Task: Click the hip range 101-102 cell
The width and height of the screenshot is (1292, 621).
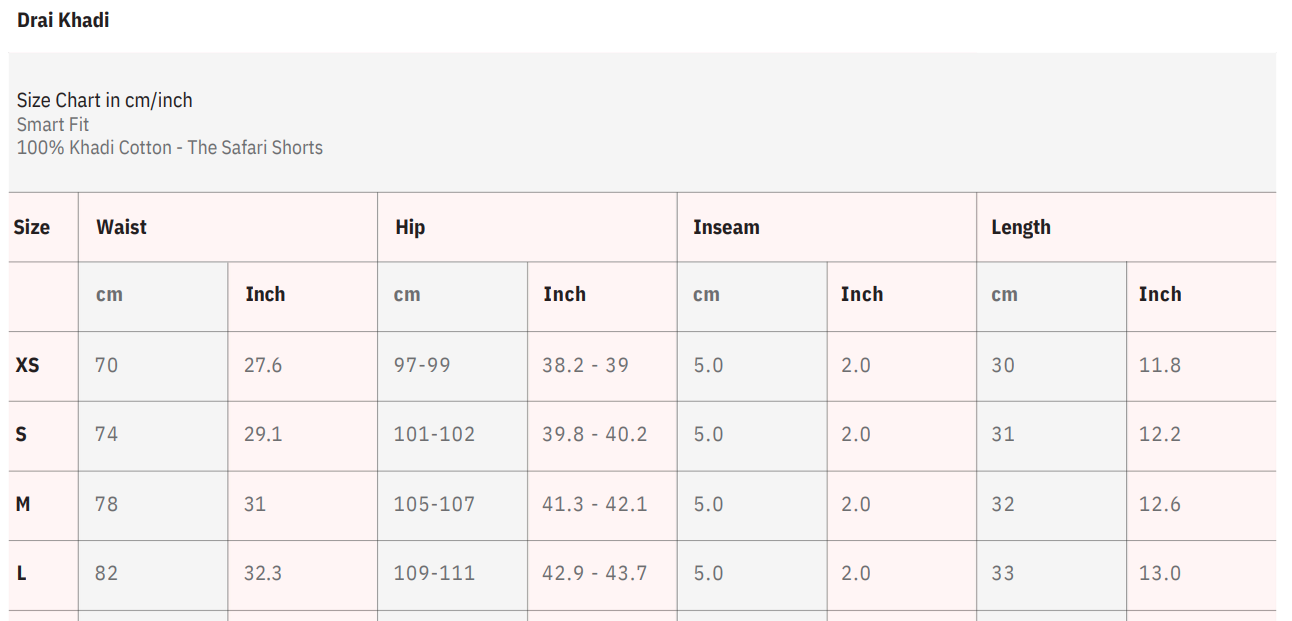Action: [x=434, y=434]
